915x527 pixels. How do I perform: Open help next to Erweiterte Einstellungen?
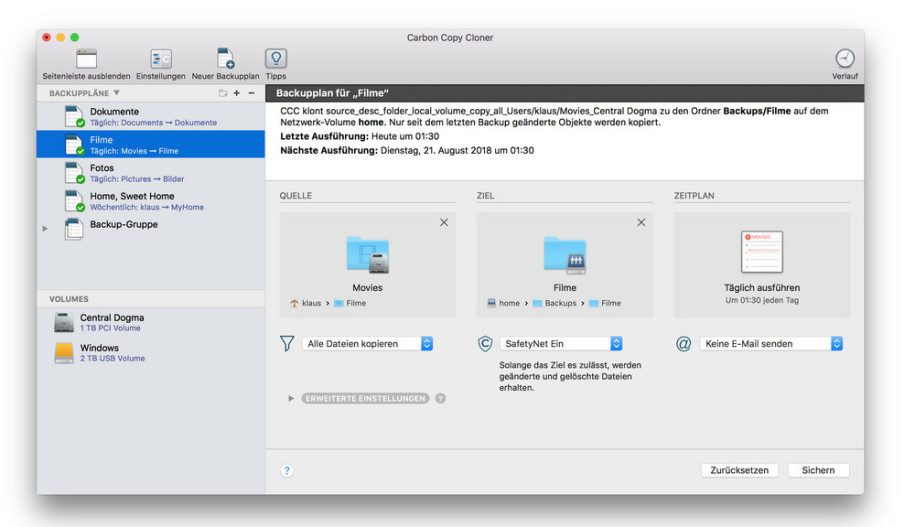(441, 399)
